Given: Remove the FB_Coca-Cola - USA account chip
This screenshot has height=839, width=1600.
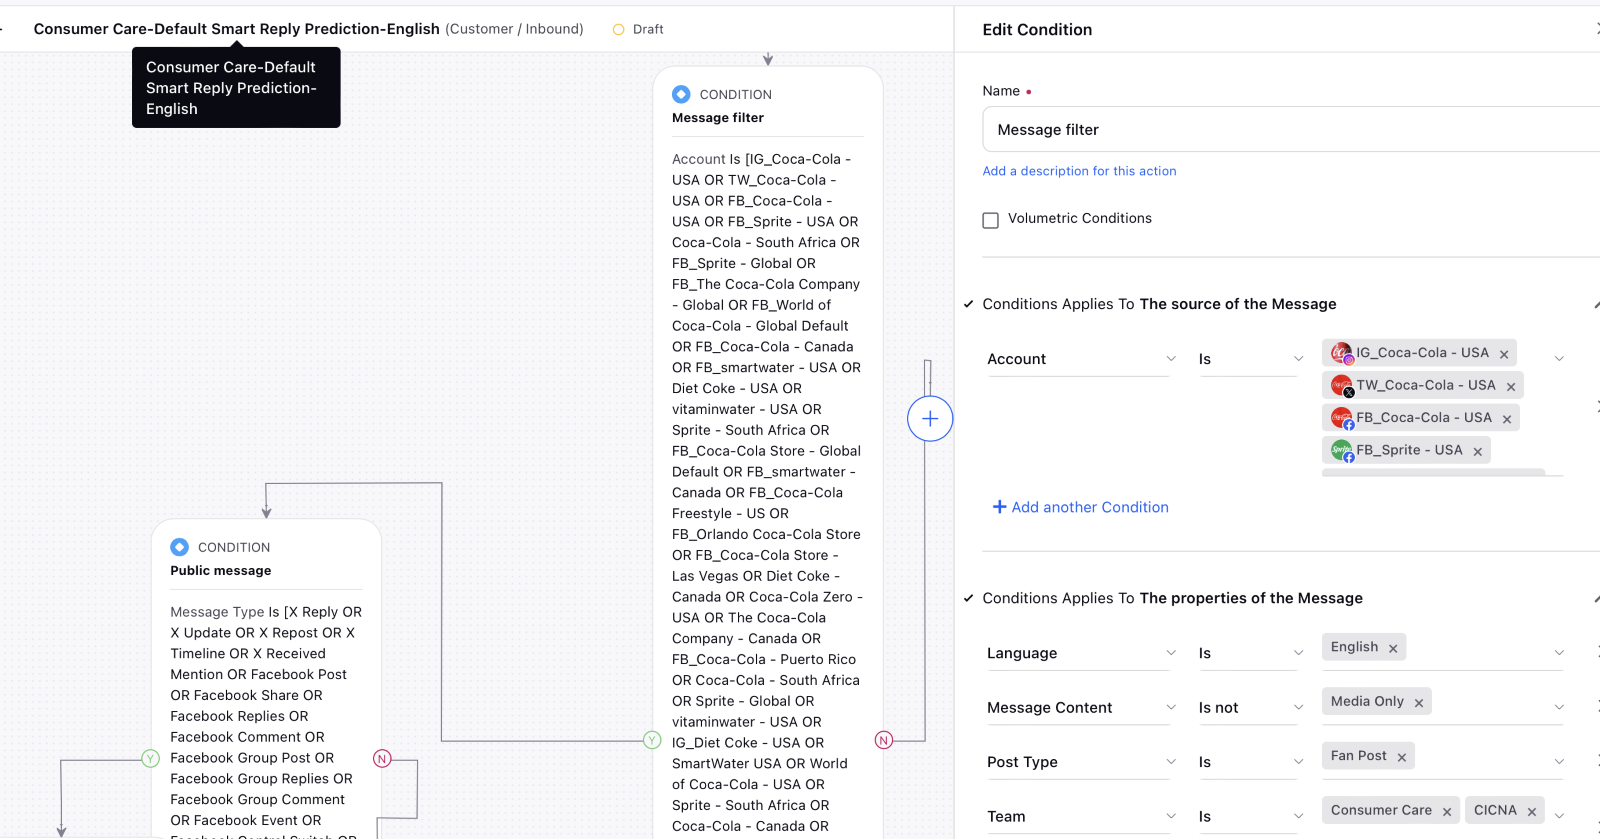Looking at the screenshot, I should point(1507,419).
